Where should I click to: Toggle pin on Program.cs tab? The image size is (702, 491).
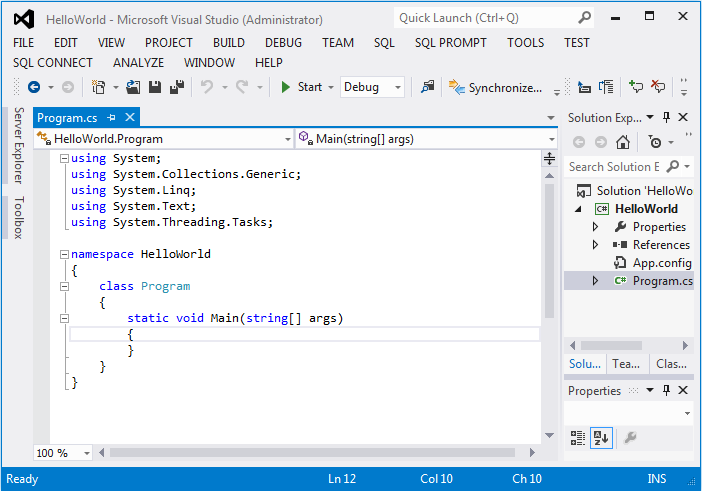coord(111,118)
